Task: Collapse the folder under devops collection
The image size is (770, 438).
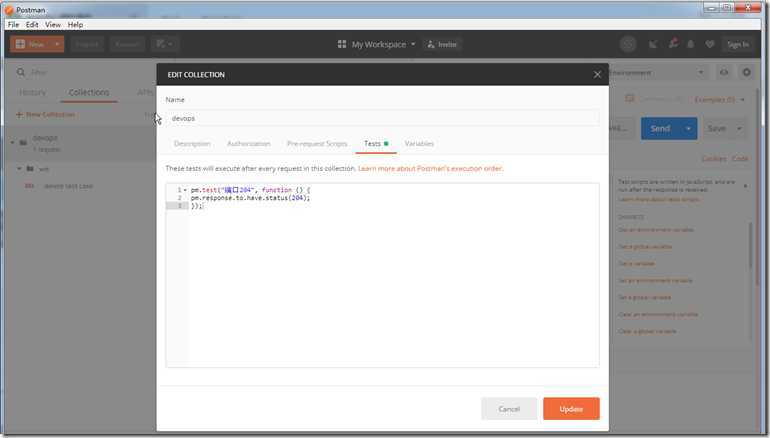Action: coord(19,168)
